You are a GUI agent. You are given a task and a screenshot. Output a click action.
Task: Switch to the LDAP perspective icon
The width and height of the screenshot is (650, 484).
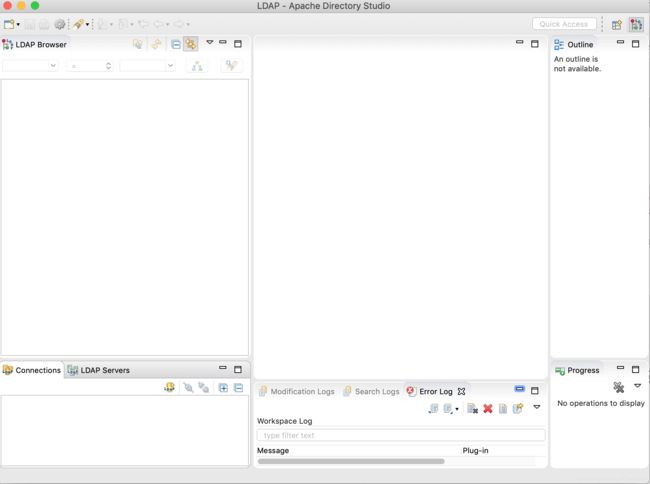[636, 25]
